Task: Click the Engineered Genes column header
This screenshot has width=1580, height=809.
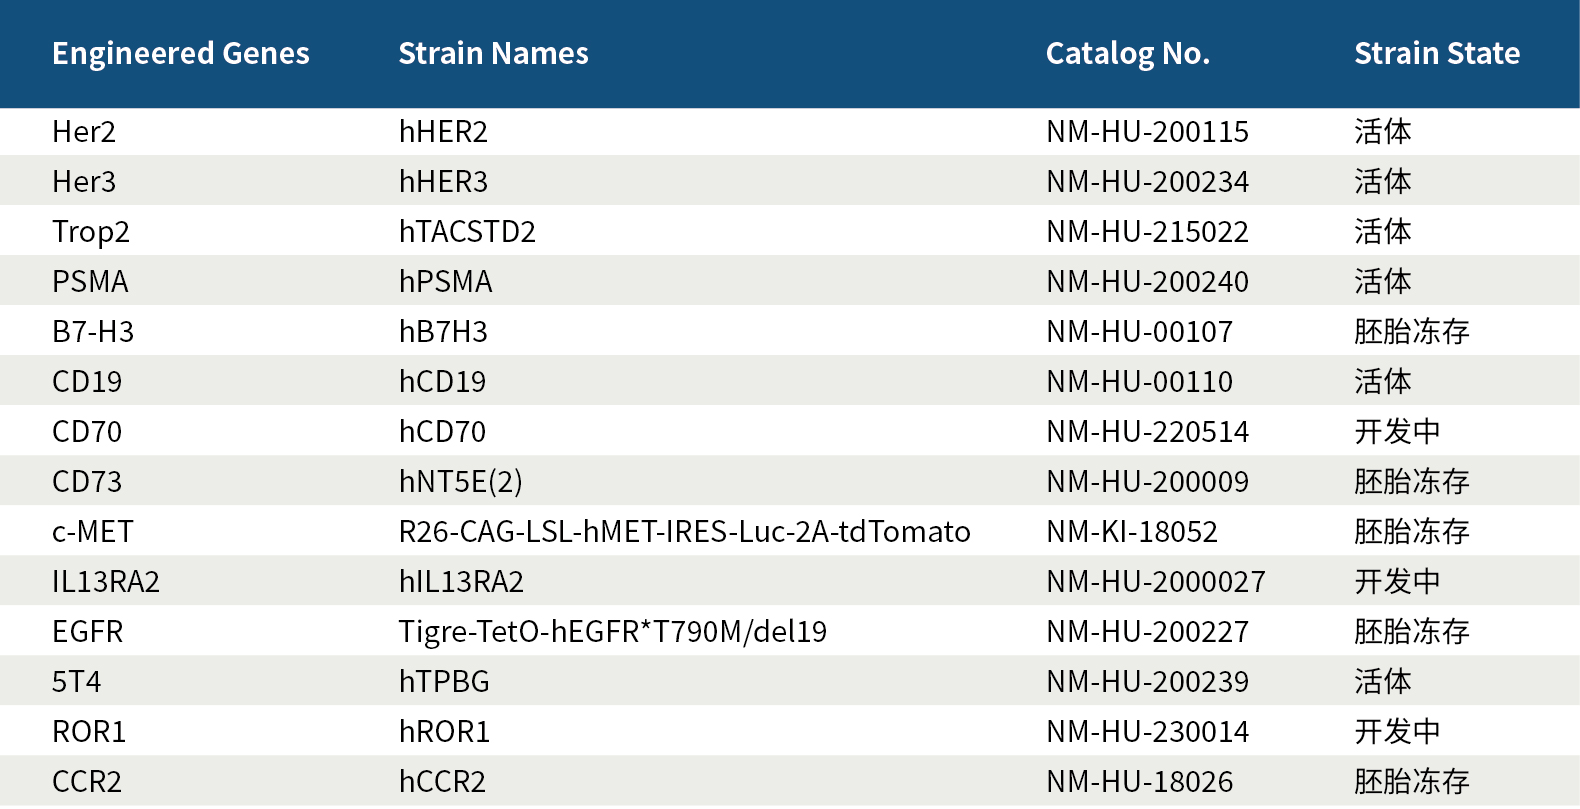Action: pos(180,54)
